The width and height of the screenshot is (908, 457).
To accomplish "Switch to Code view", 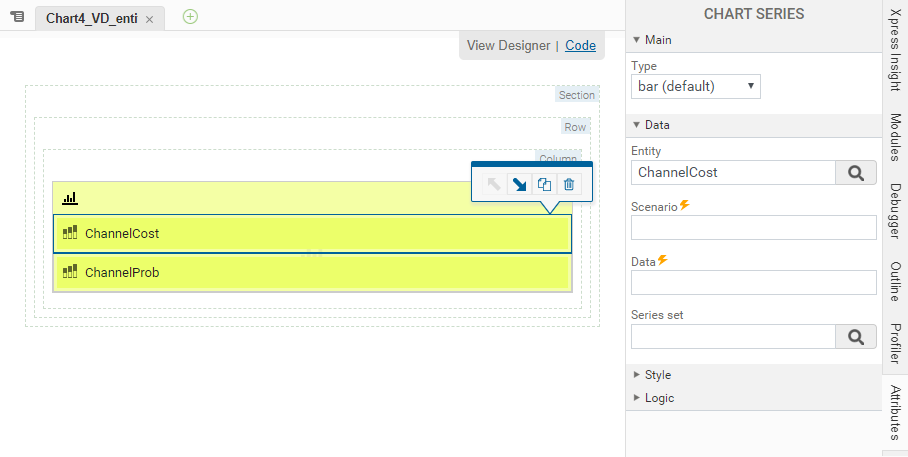I will click(580, 45).
